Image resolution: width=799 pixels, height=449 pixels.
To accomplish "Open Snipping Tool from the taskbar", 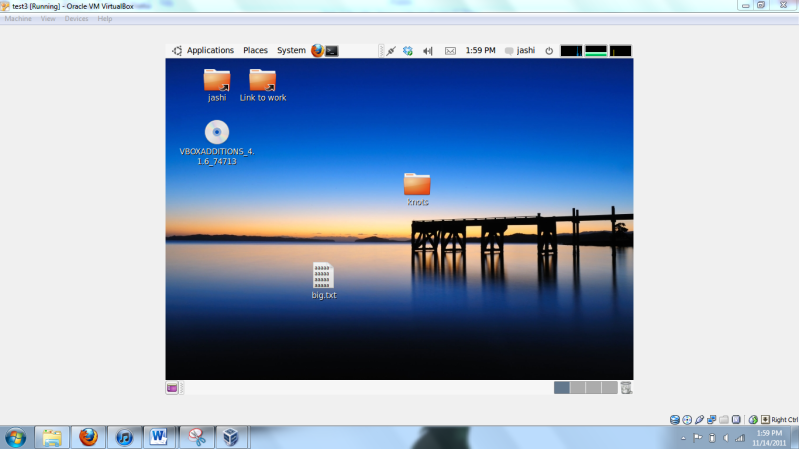I will click(x=196, y=437).
